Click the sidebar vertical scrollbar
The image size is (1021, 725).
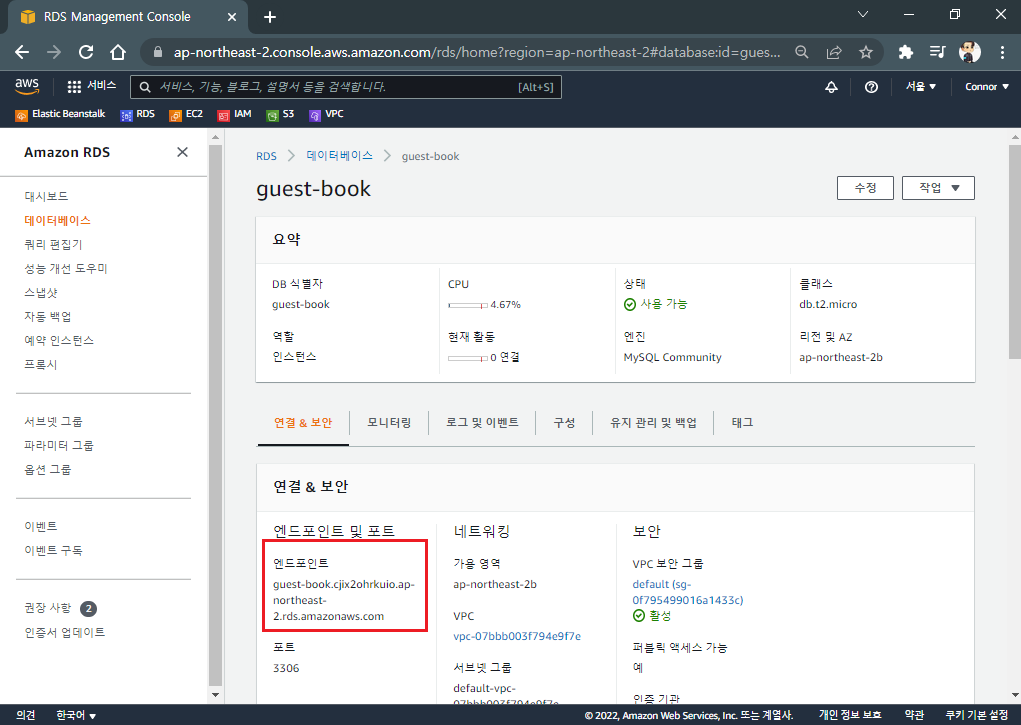click(216, 414)
